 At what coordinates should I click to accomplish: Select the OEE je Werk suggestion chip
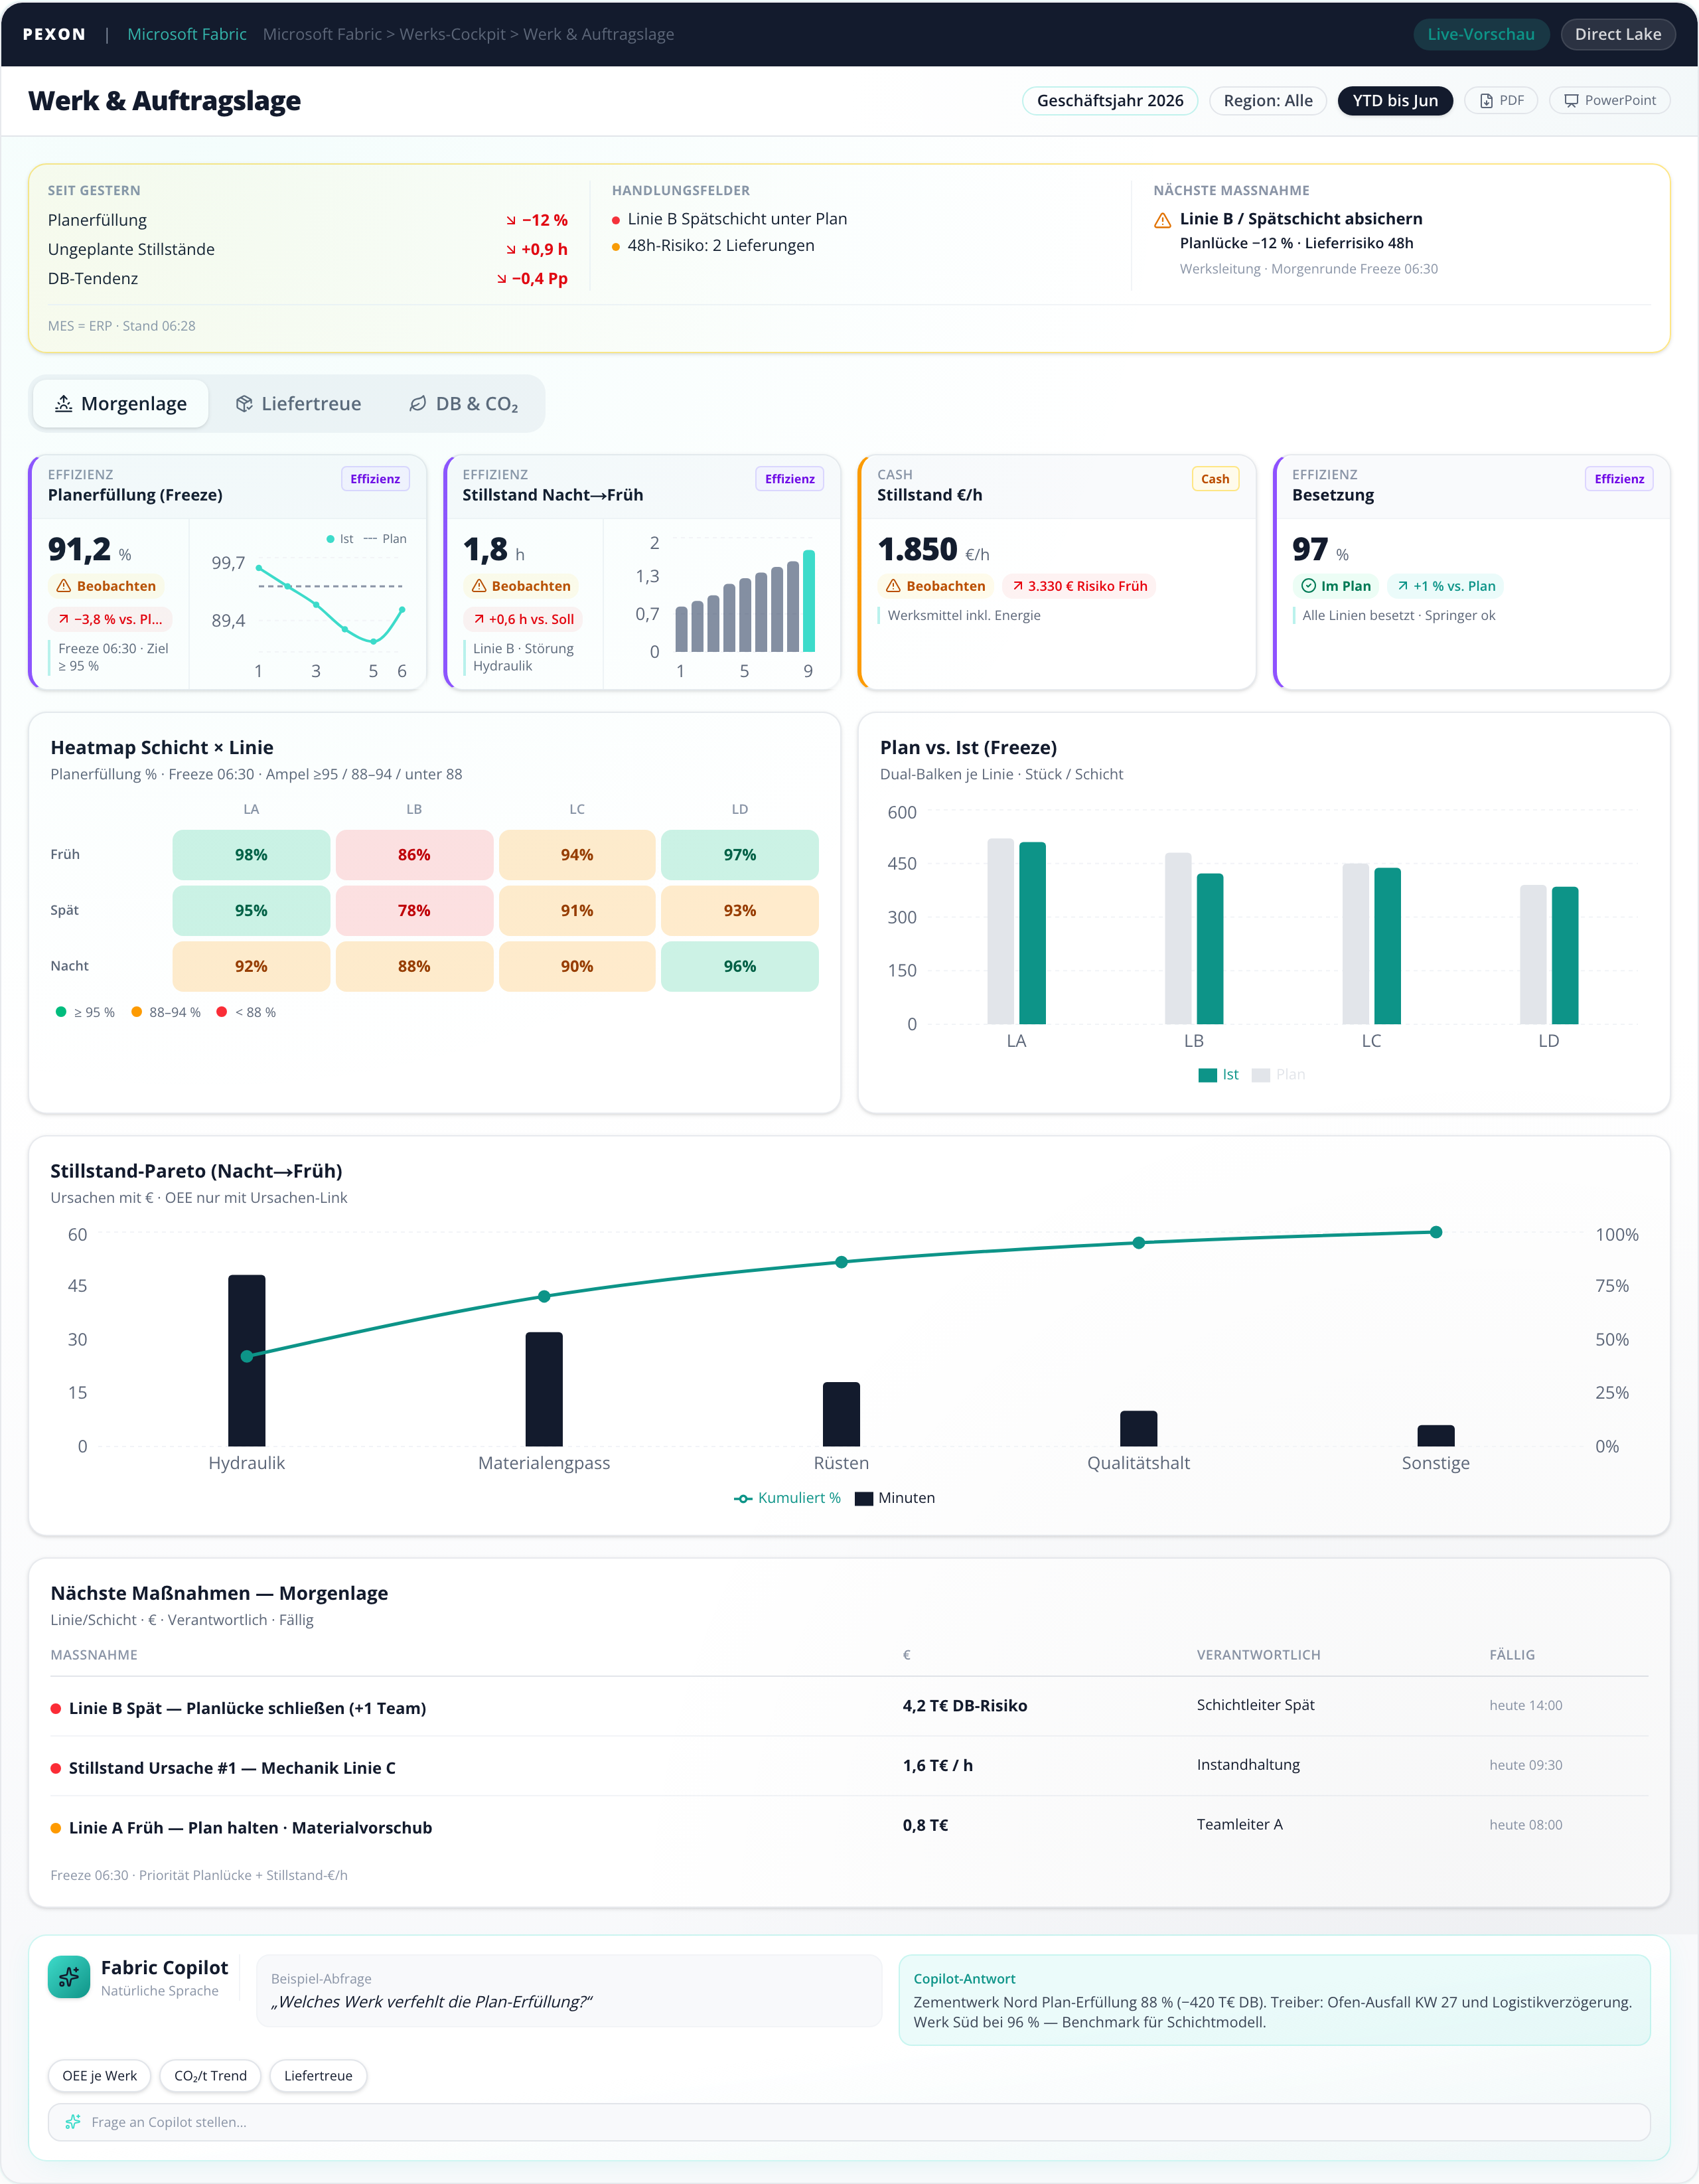point(100,2075)
